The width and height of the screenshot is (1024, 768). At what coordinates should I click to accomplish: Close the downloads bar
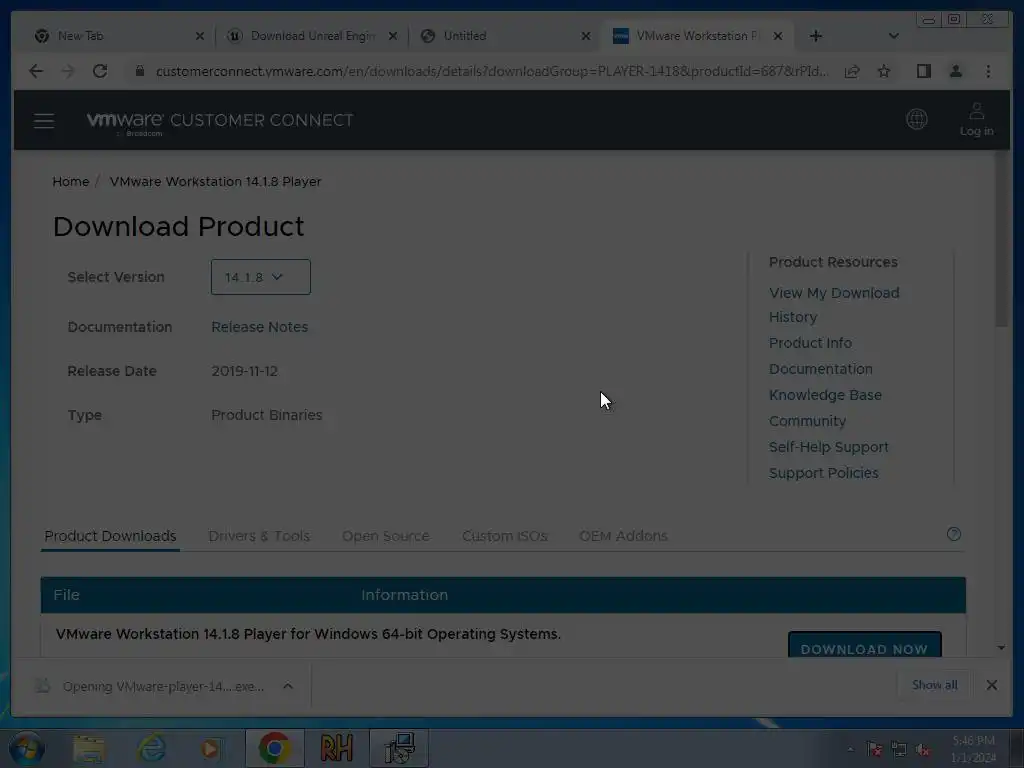point(991,685)
